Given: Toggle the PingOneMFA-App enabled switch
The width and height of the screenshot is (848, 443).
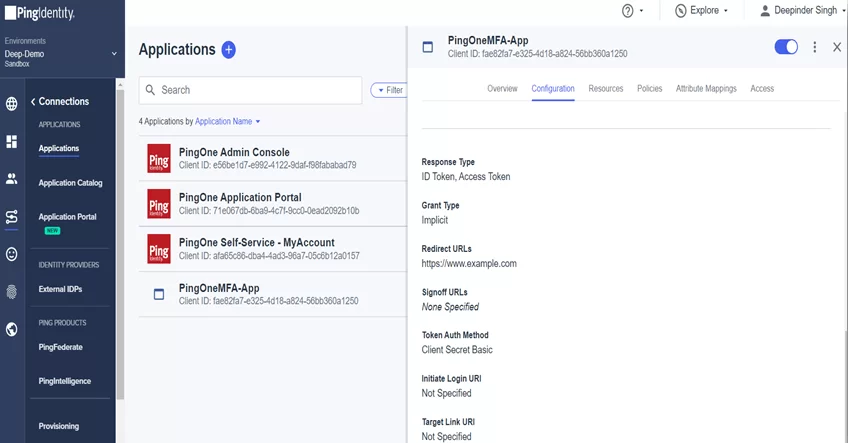Looking at the screenshot, I should click(x=786, y=47).
